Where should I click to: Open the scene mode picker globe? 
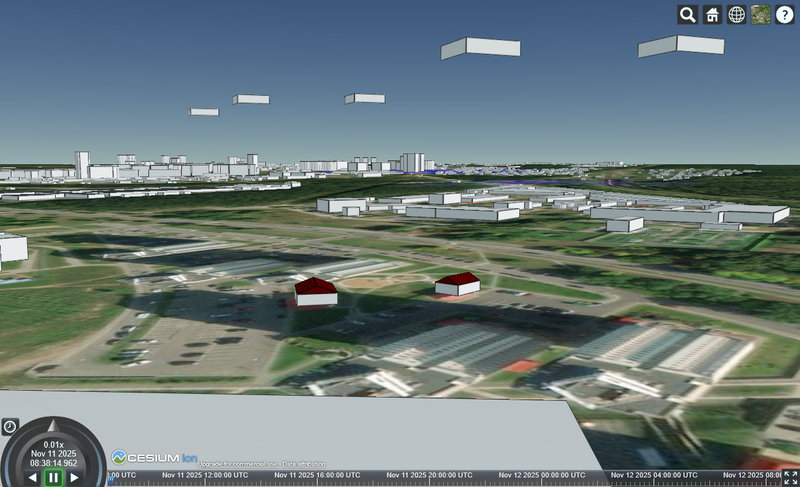coord(736,15)
